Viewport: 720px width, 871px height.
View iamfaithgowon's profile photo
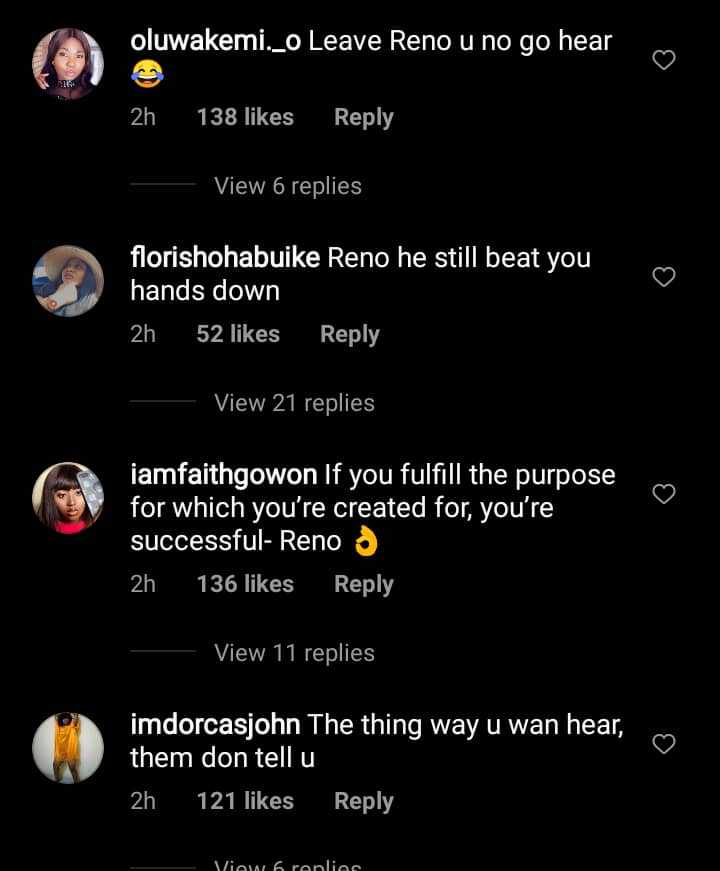pyautogui.click(x=68, y=497)
